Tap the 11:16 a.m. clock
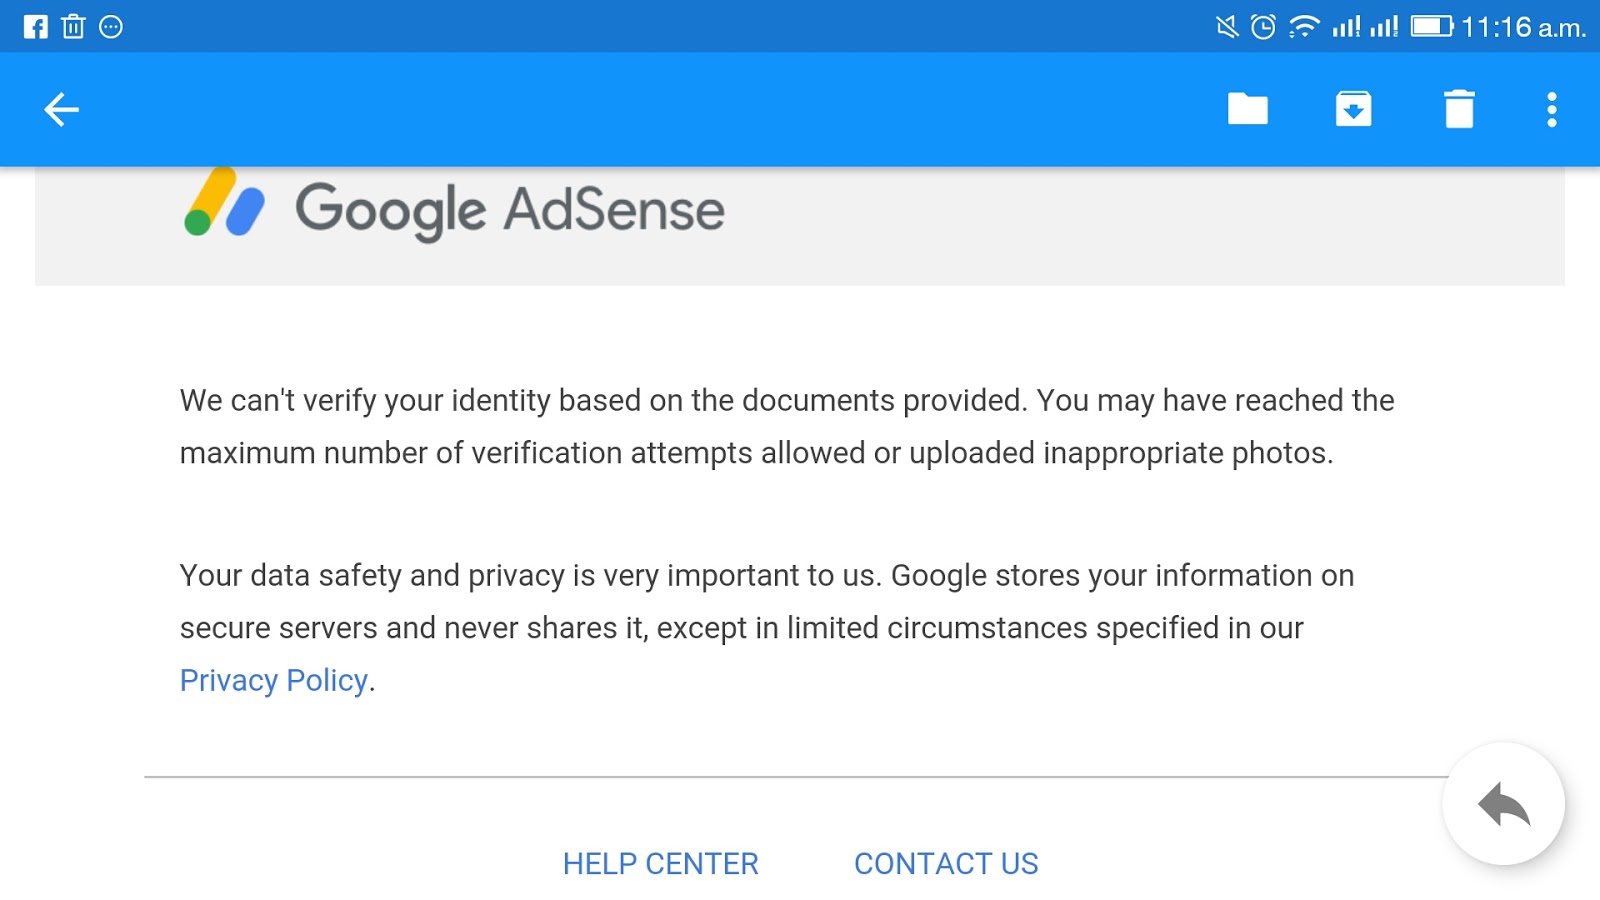Viewport: 1600px width, 900px height. pyautogui.click(x=1523, y=27)
